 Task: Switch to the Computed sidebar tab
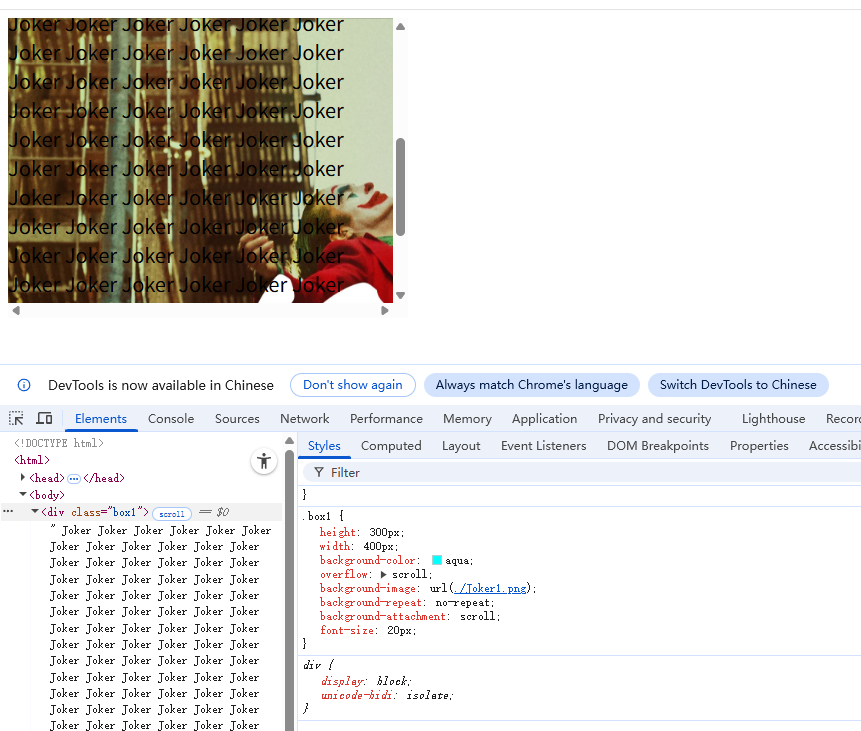click(x=391, y=445)
